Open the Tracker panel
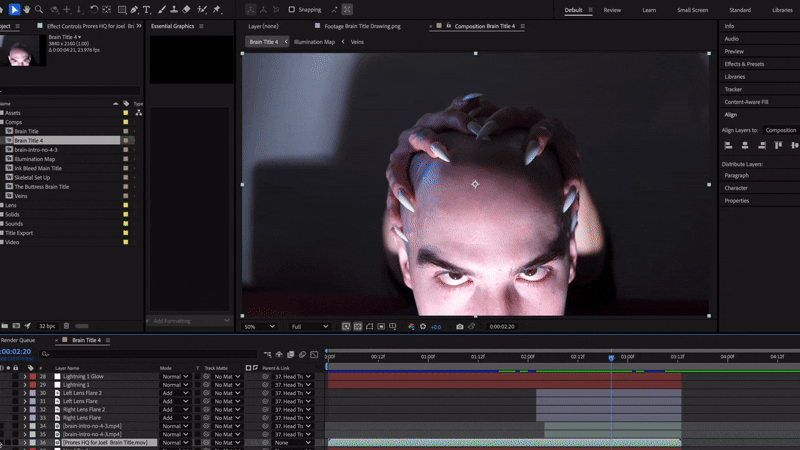Image resolution: width=800 pixels, height=450 pixels. 733,89
